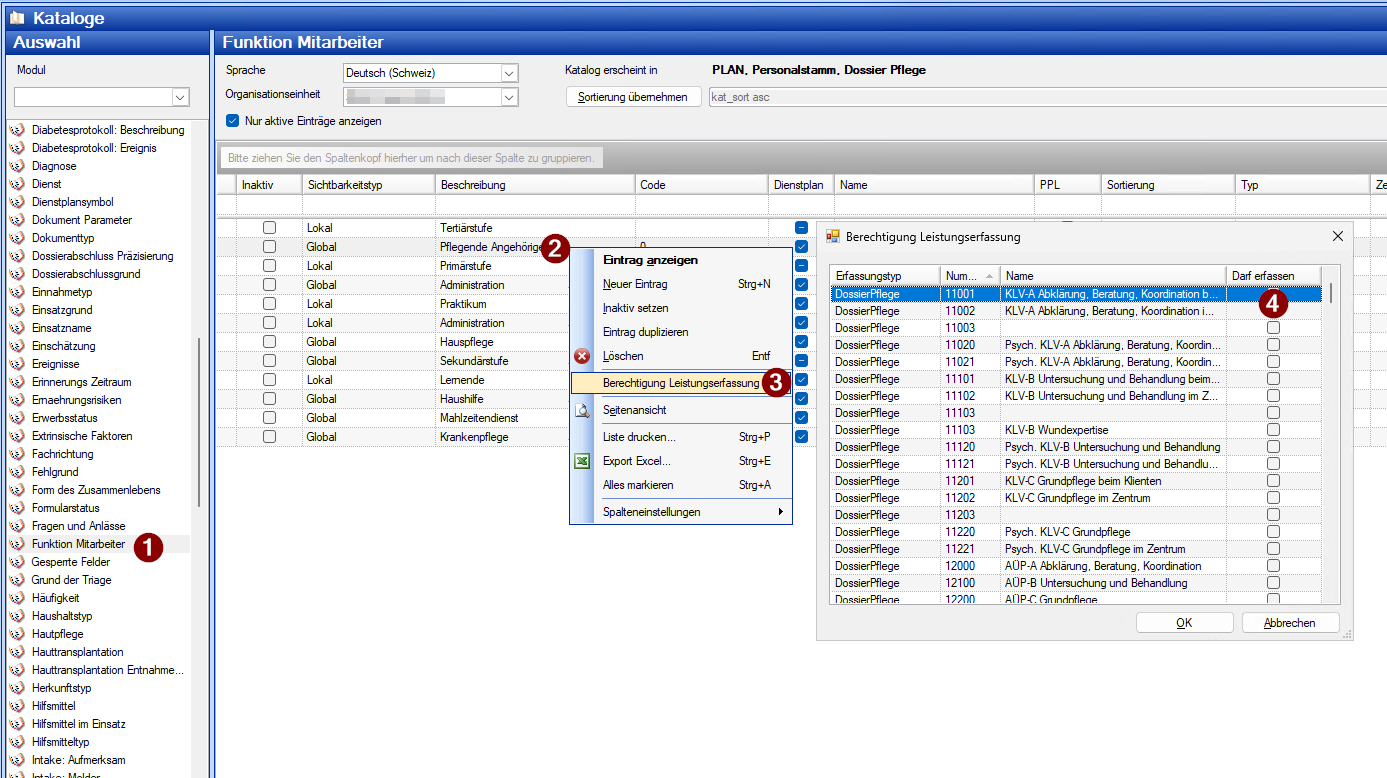The height and width of the screenshot is (778, 1387).
Task: Toggle 'Nur aktive Einträge anzeigen' checkbox
Action: pyautogui.click(x=233, y=121)
